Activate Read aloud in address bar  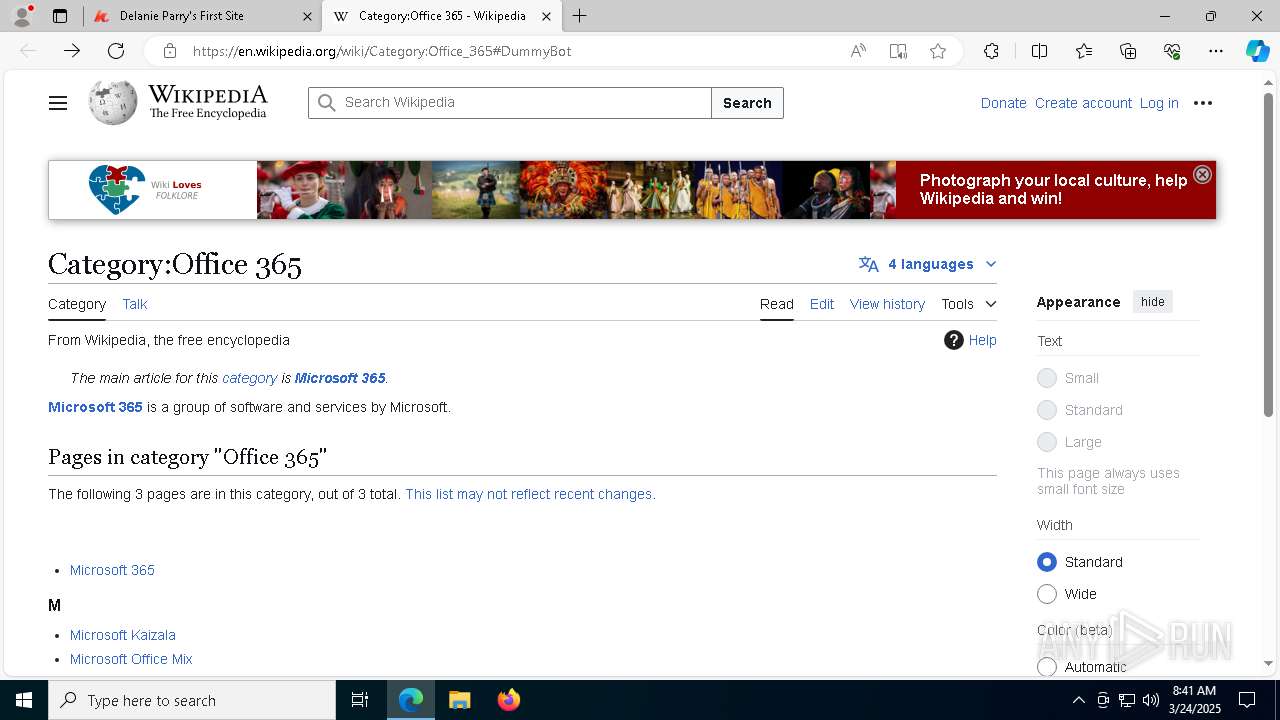(858, 51)
